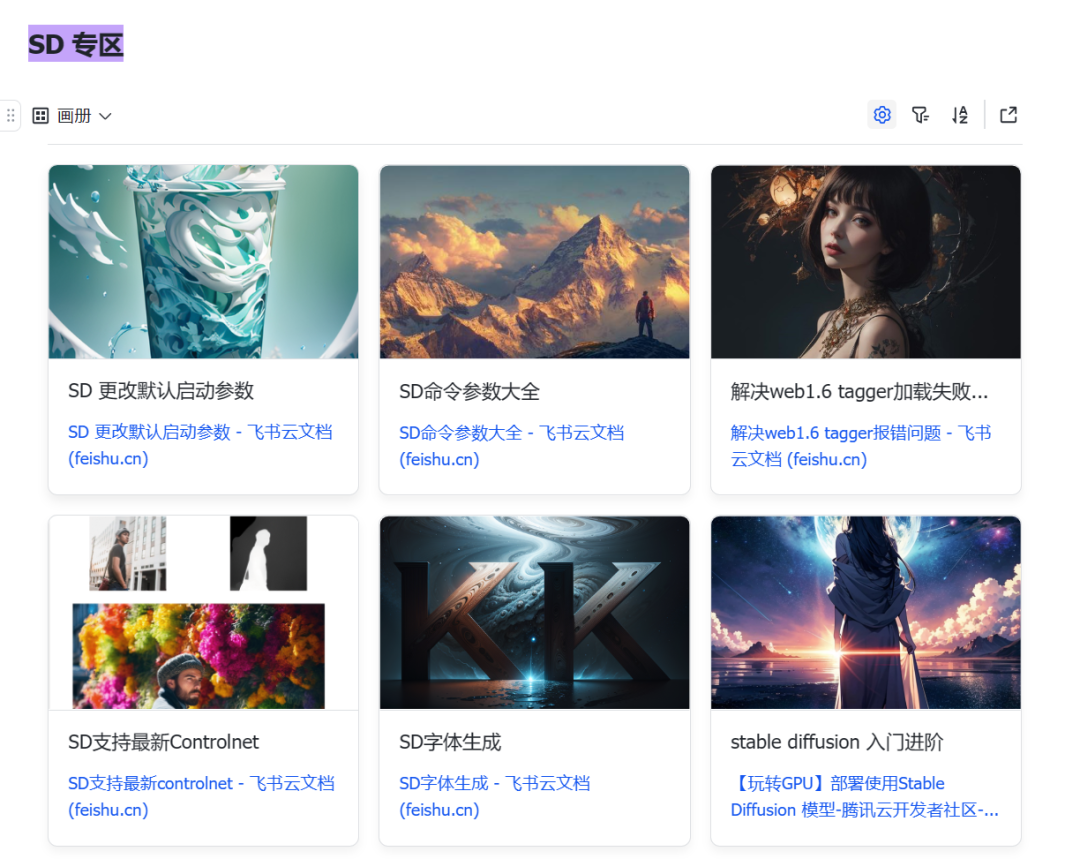Click title stable diffusion 入门进阶
This screenshot has height=859, width=1080.
837,742
